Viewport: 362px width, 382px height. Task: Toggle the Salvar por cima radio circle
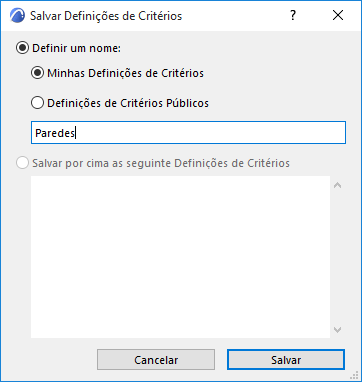click(x=22, y=163)
